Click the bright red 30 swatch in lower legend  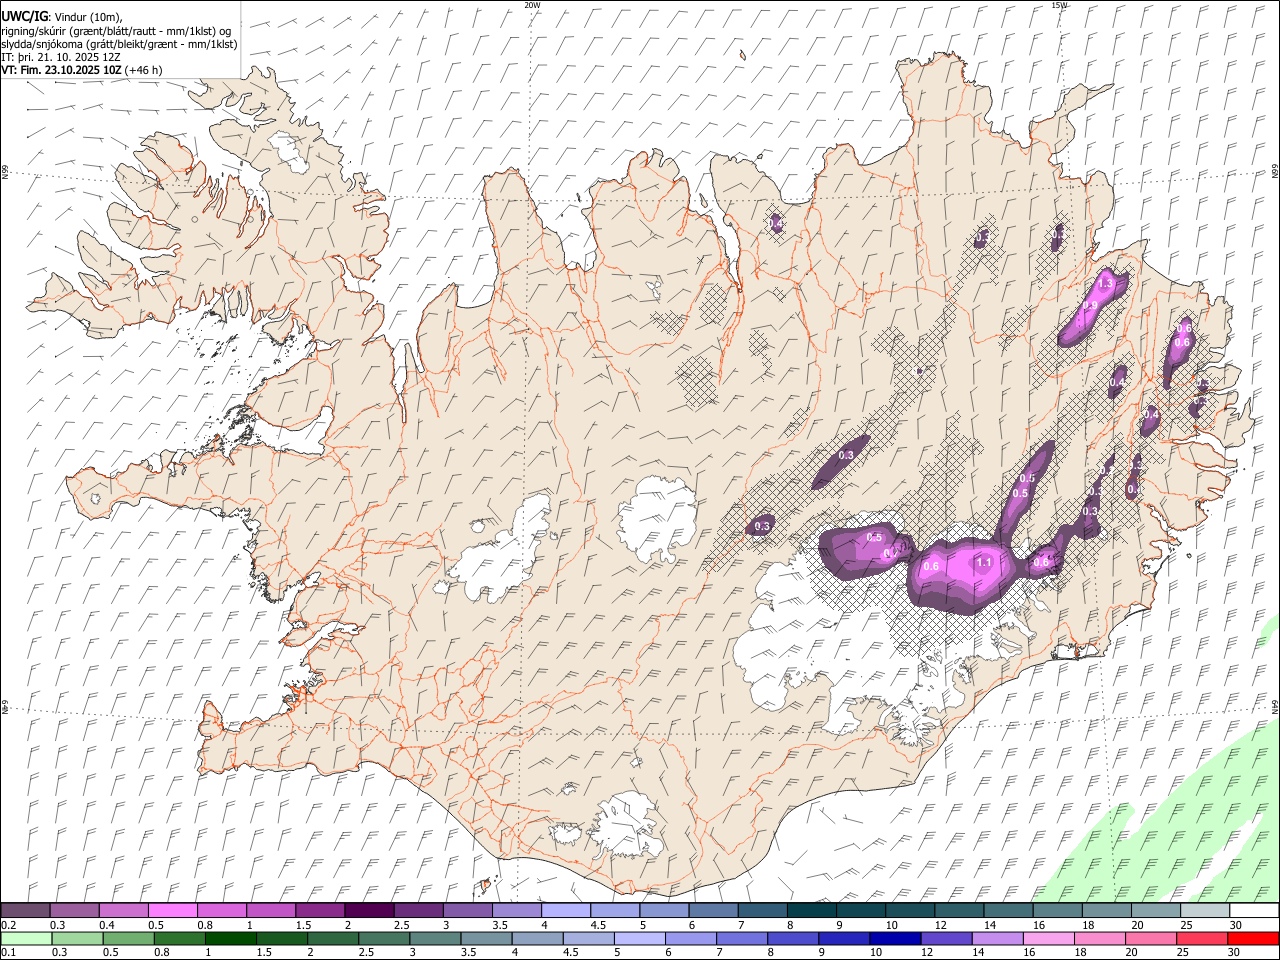point(1253,938)
